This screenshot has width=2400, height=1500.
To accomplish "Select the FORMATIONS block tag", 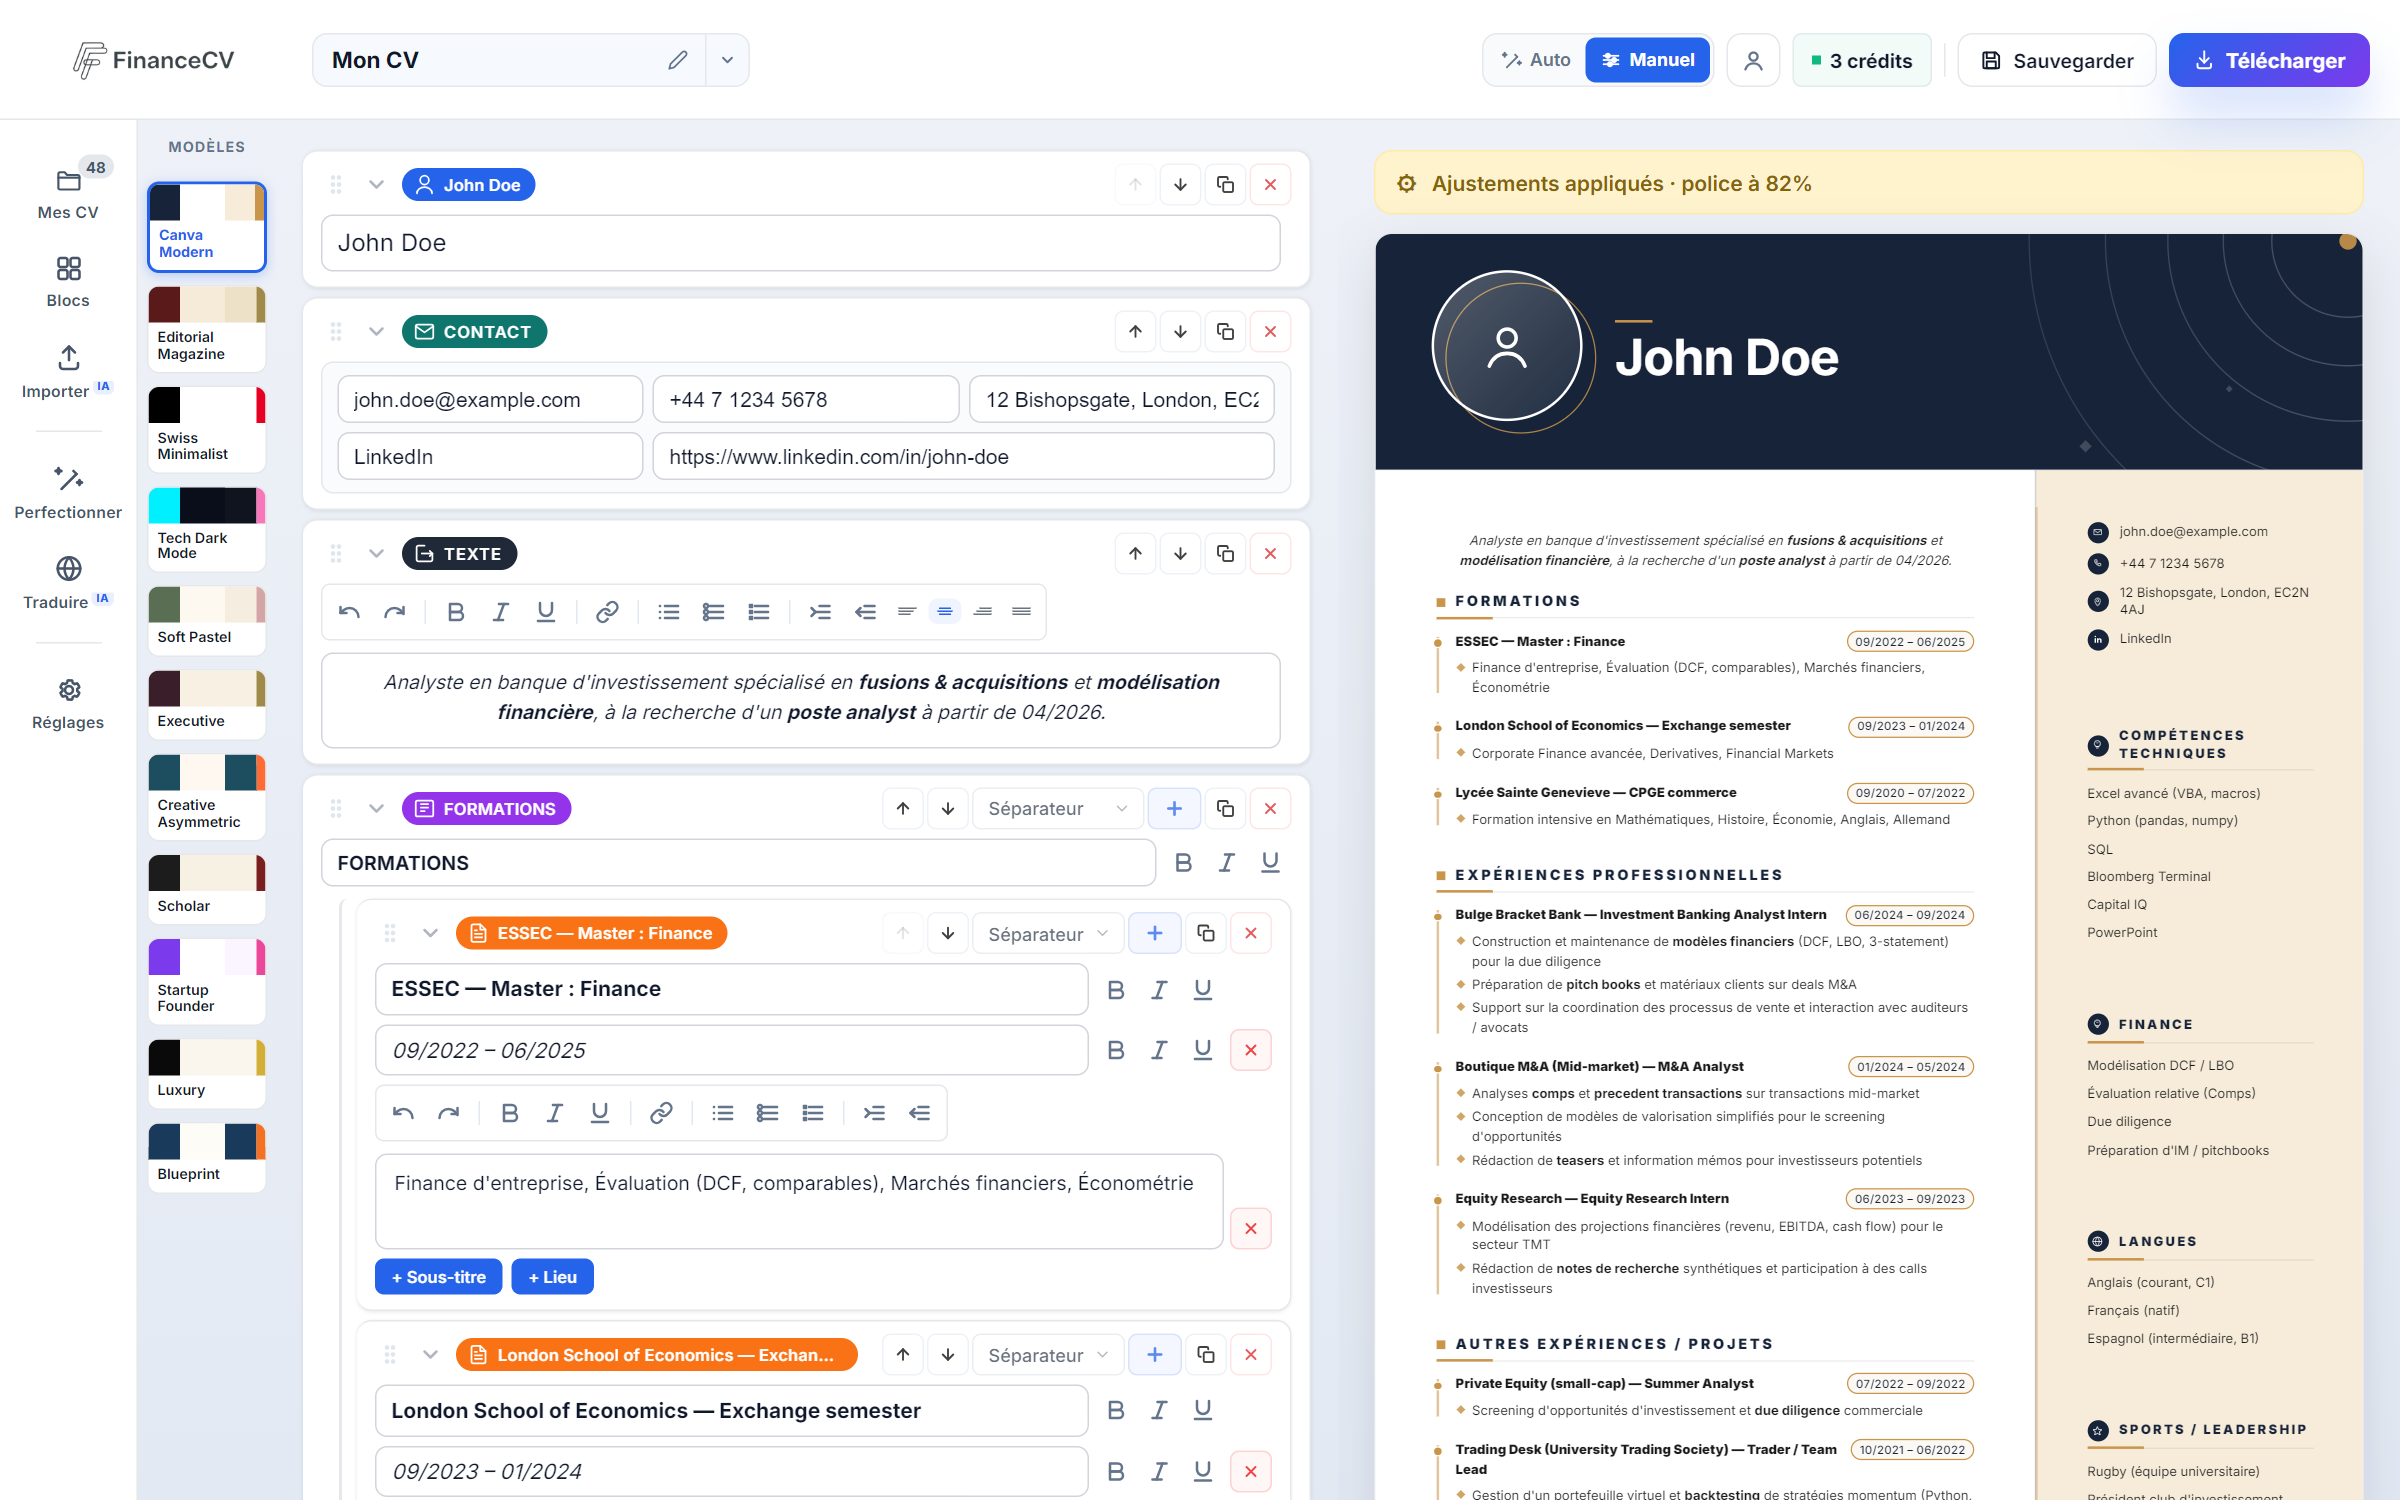I will pyautogui.click(x=486, y=809).
